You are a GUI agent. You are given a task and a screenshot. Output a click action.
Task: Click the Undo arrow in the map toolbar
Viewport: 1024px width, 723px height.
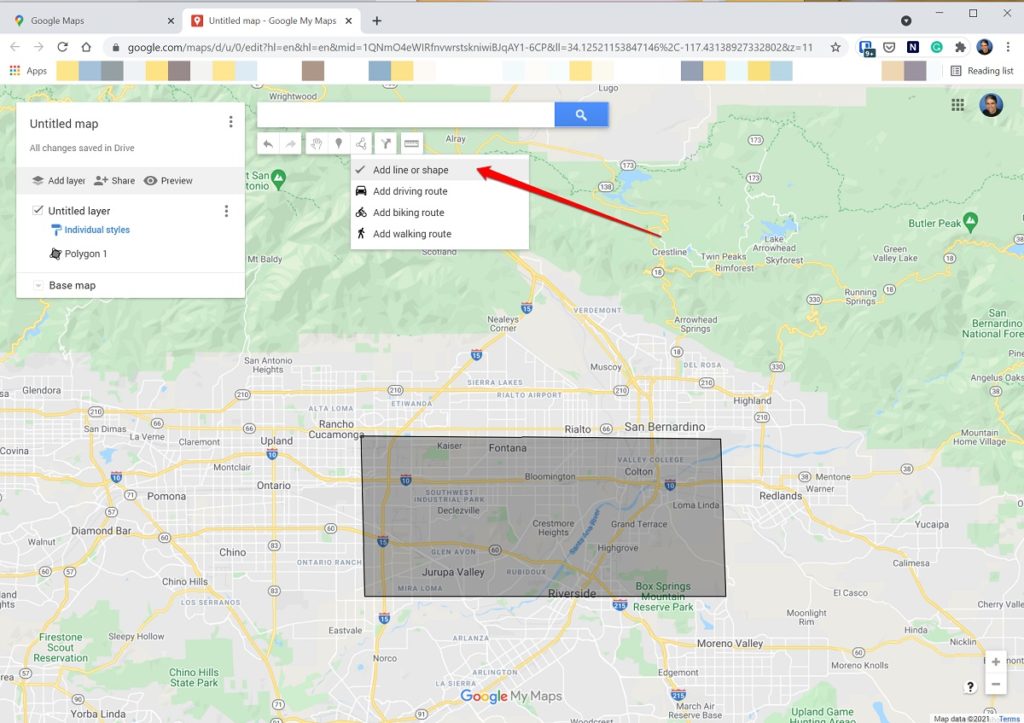point(268,143)
